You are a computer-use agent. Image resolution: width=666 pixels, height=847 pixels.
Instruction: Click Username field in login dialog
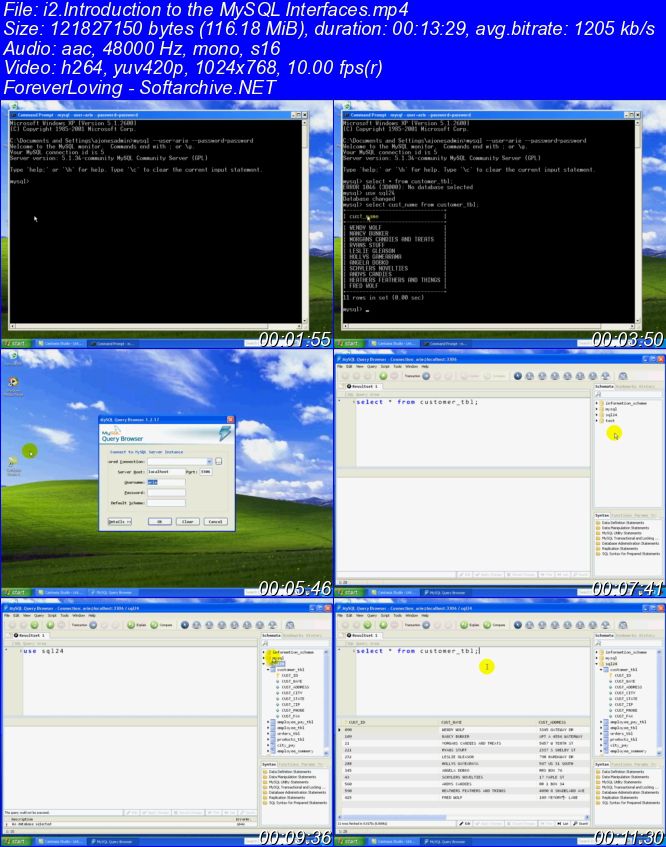pyautogui.click(x=166, y=482)
